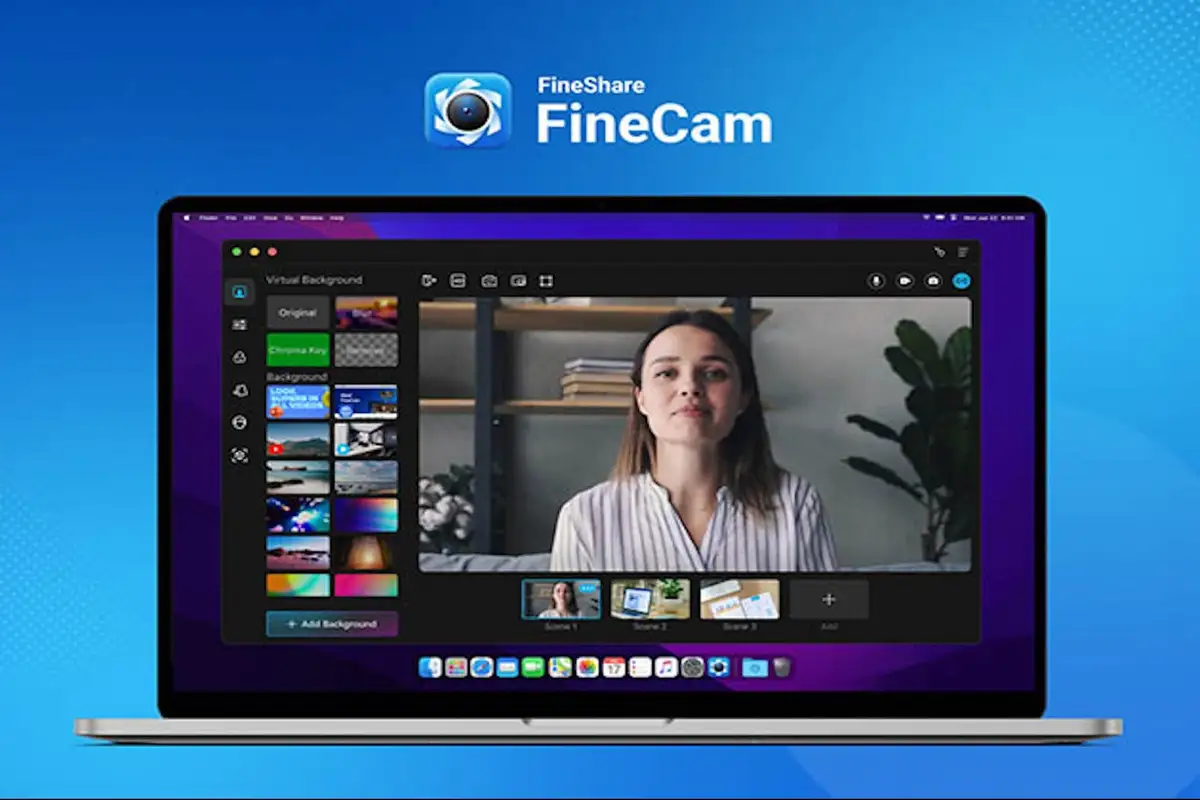Open the FineCam icon in the Dock
Image resolution: width=1200 pixels, height=800 pixels.
coord(719,667)
